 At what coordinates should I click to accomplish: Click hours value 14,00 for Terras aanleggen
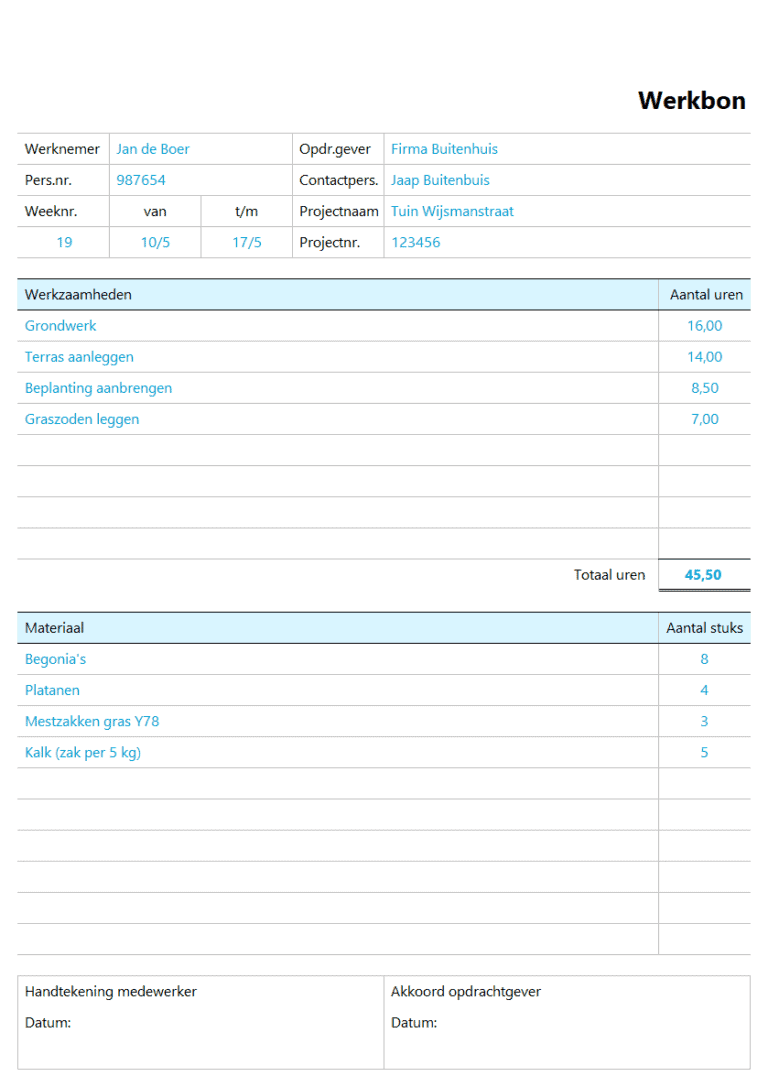point(704,356)
